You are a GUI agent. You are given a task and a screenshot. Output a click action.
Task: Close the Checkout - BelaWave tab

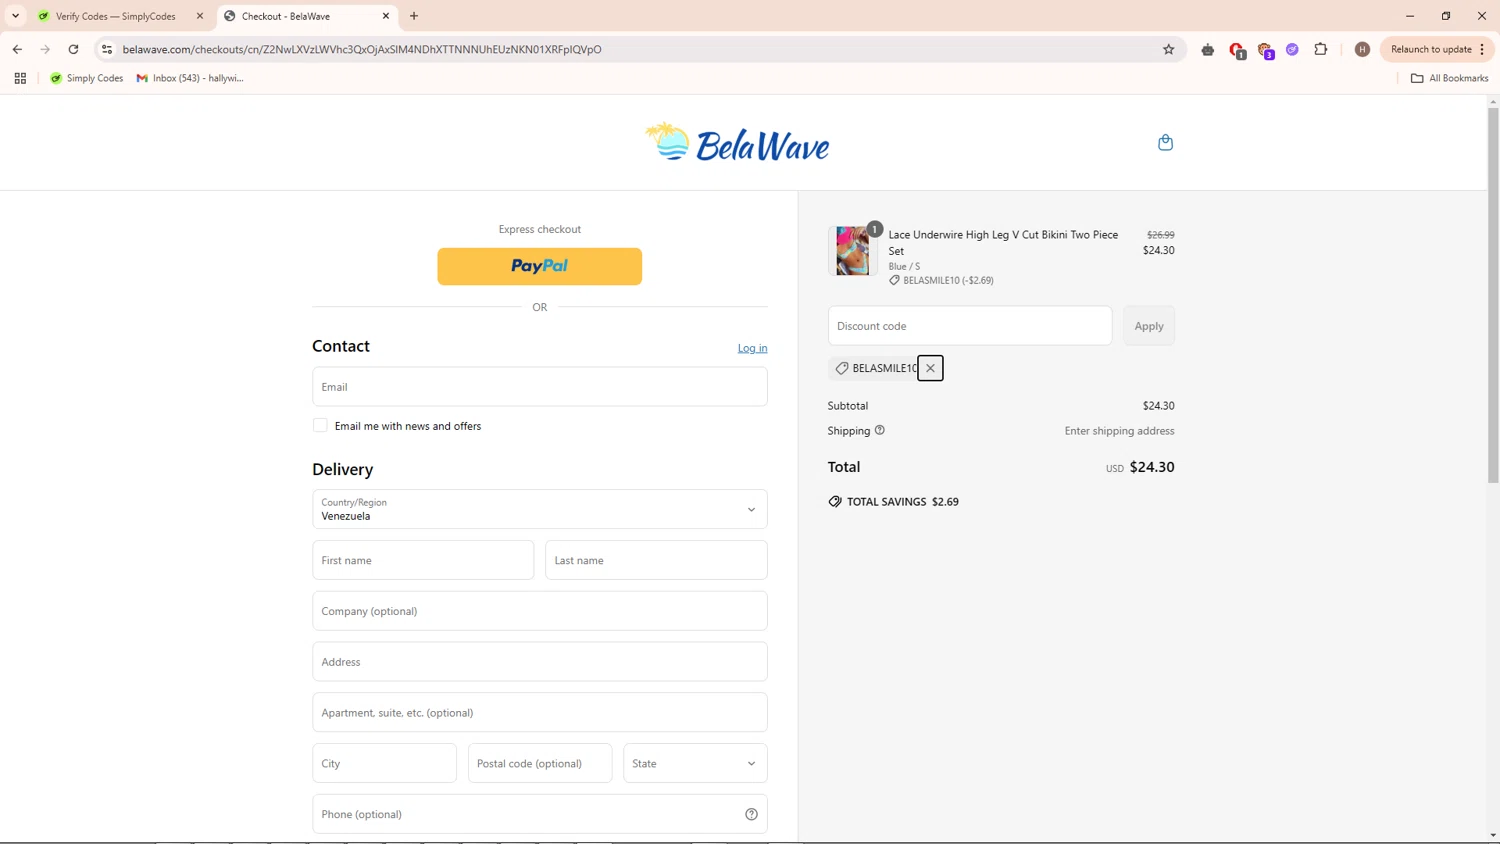[x=386, y=16]
